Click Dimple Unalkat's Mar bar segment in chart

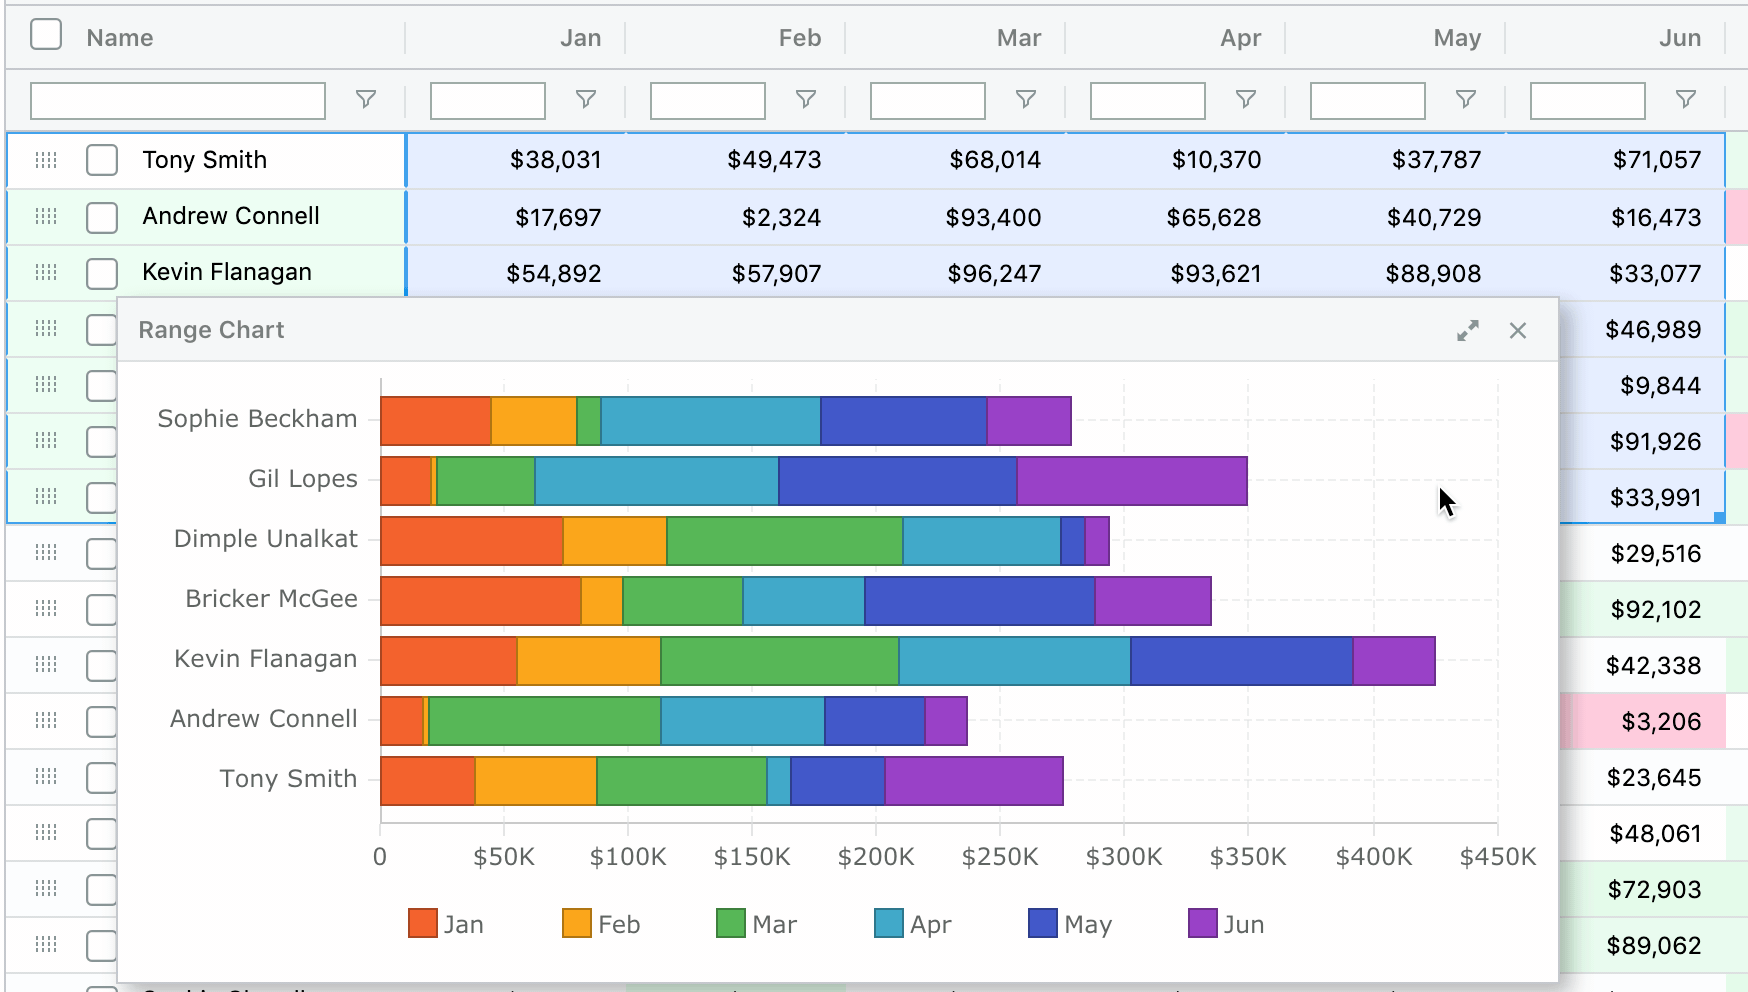[x=785, y=541]
